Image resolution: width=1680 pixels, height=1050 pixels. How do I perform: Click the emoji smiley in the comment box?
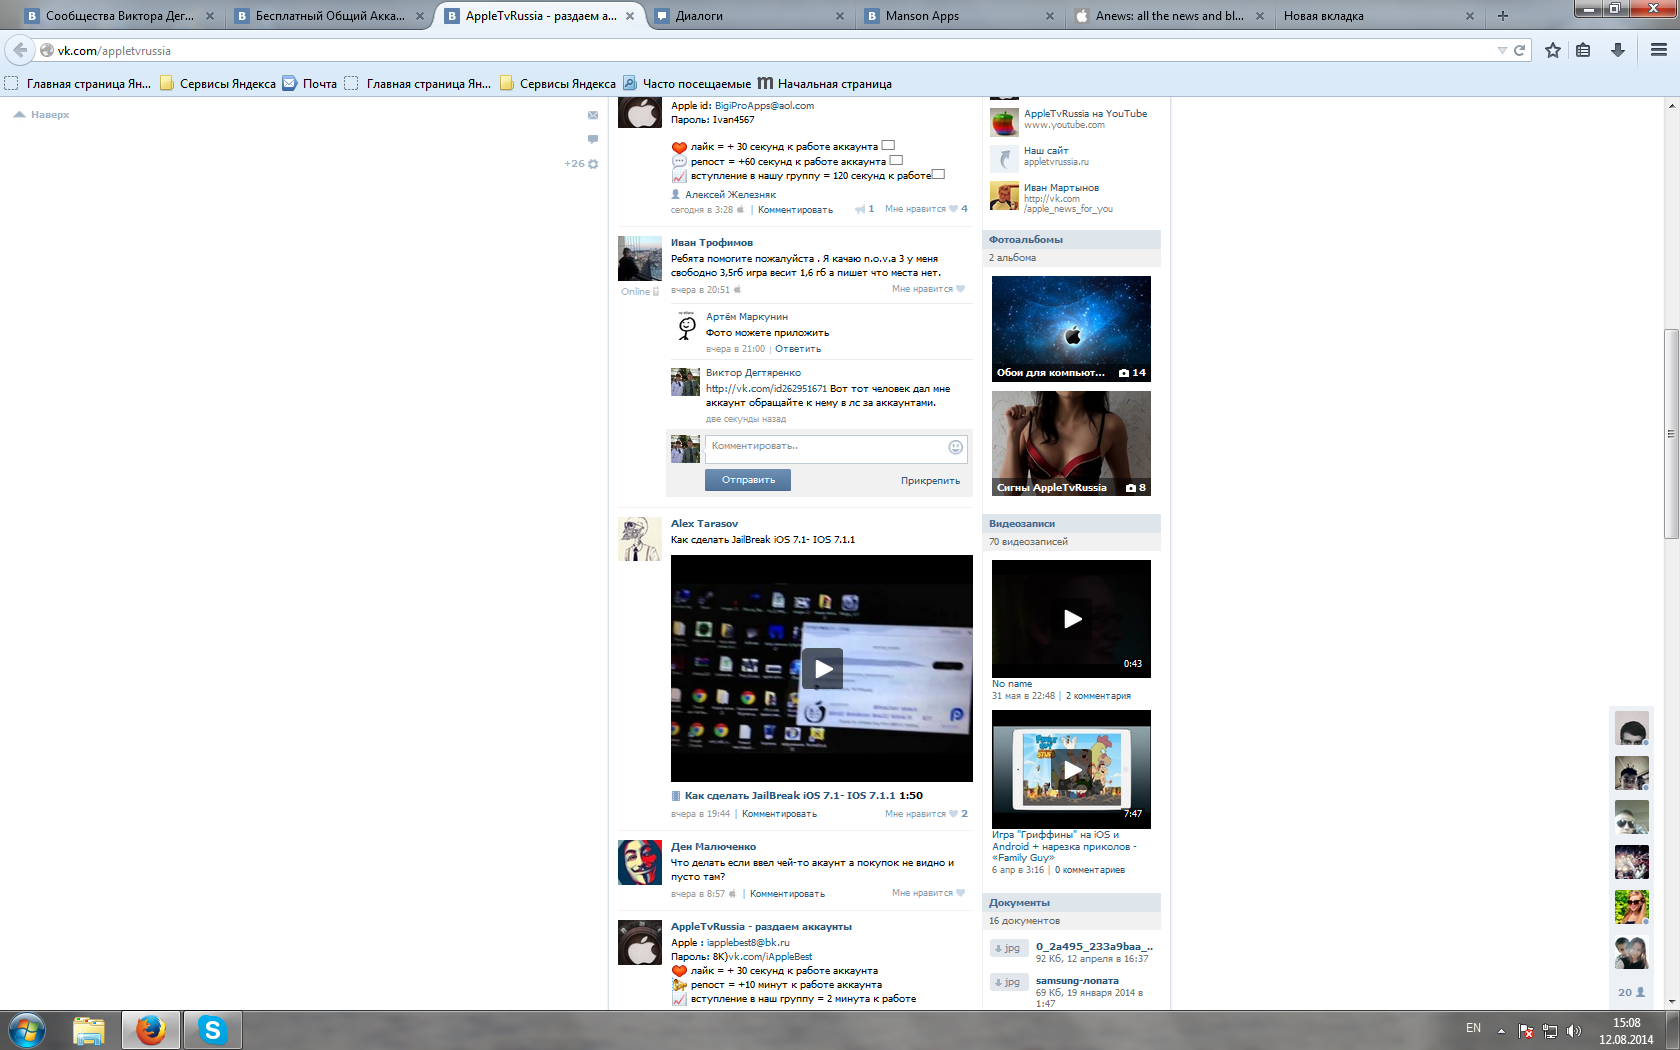pyautogui.click(x=955, y=447)
